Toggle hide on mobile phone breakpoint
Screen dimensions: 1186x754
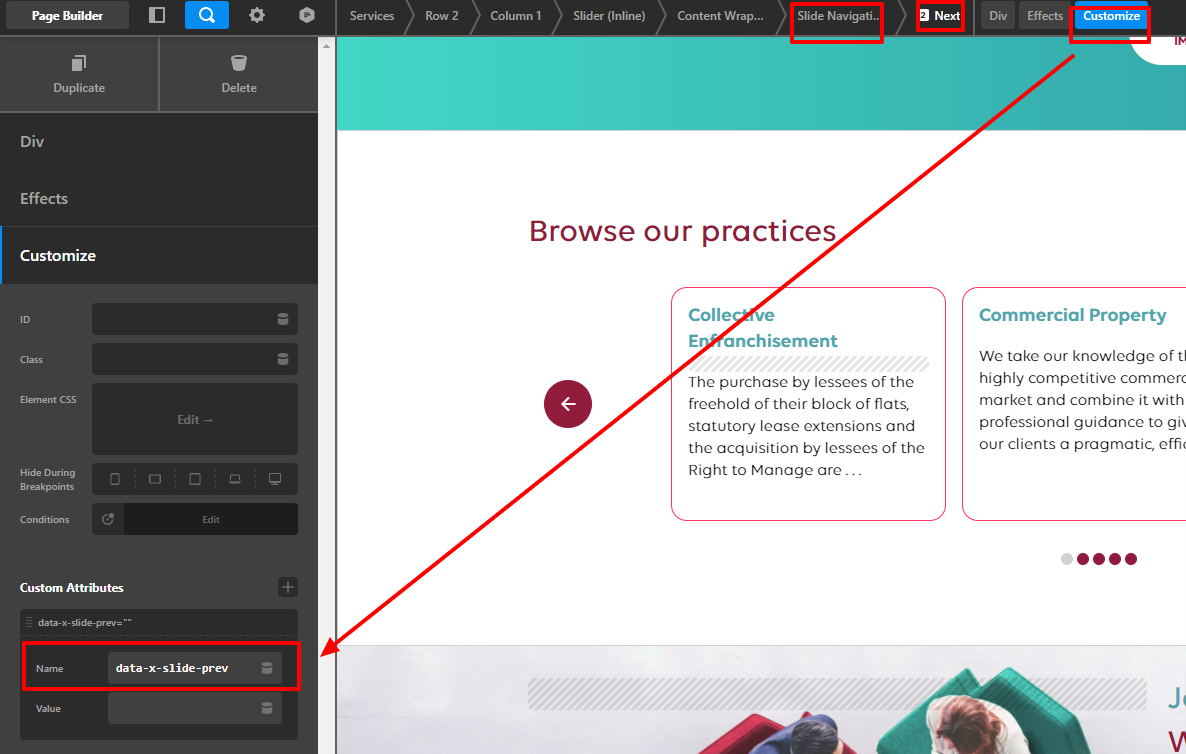[x=115, y=479]
